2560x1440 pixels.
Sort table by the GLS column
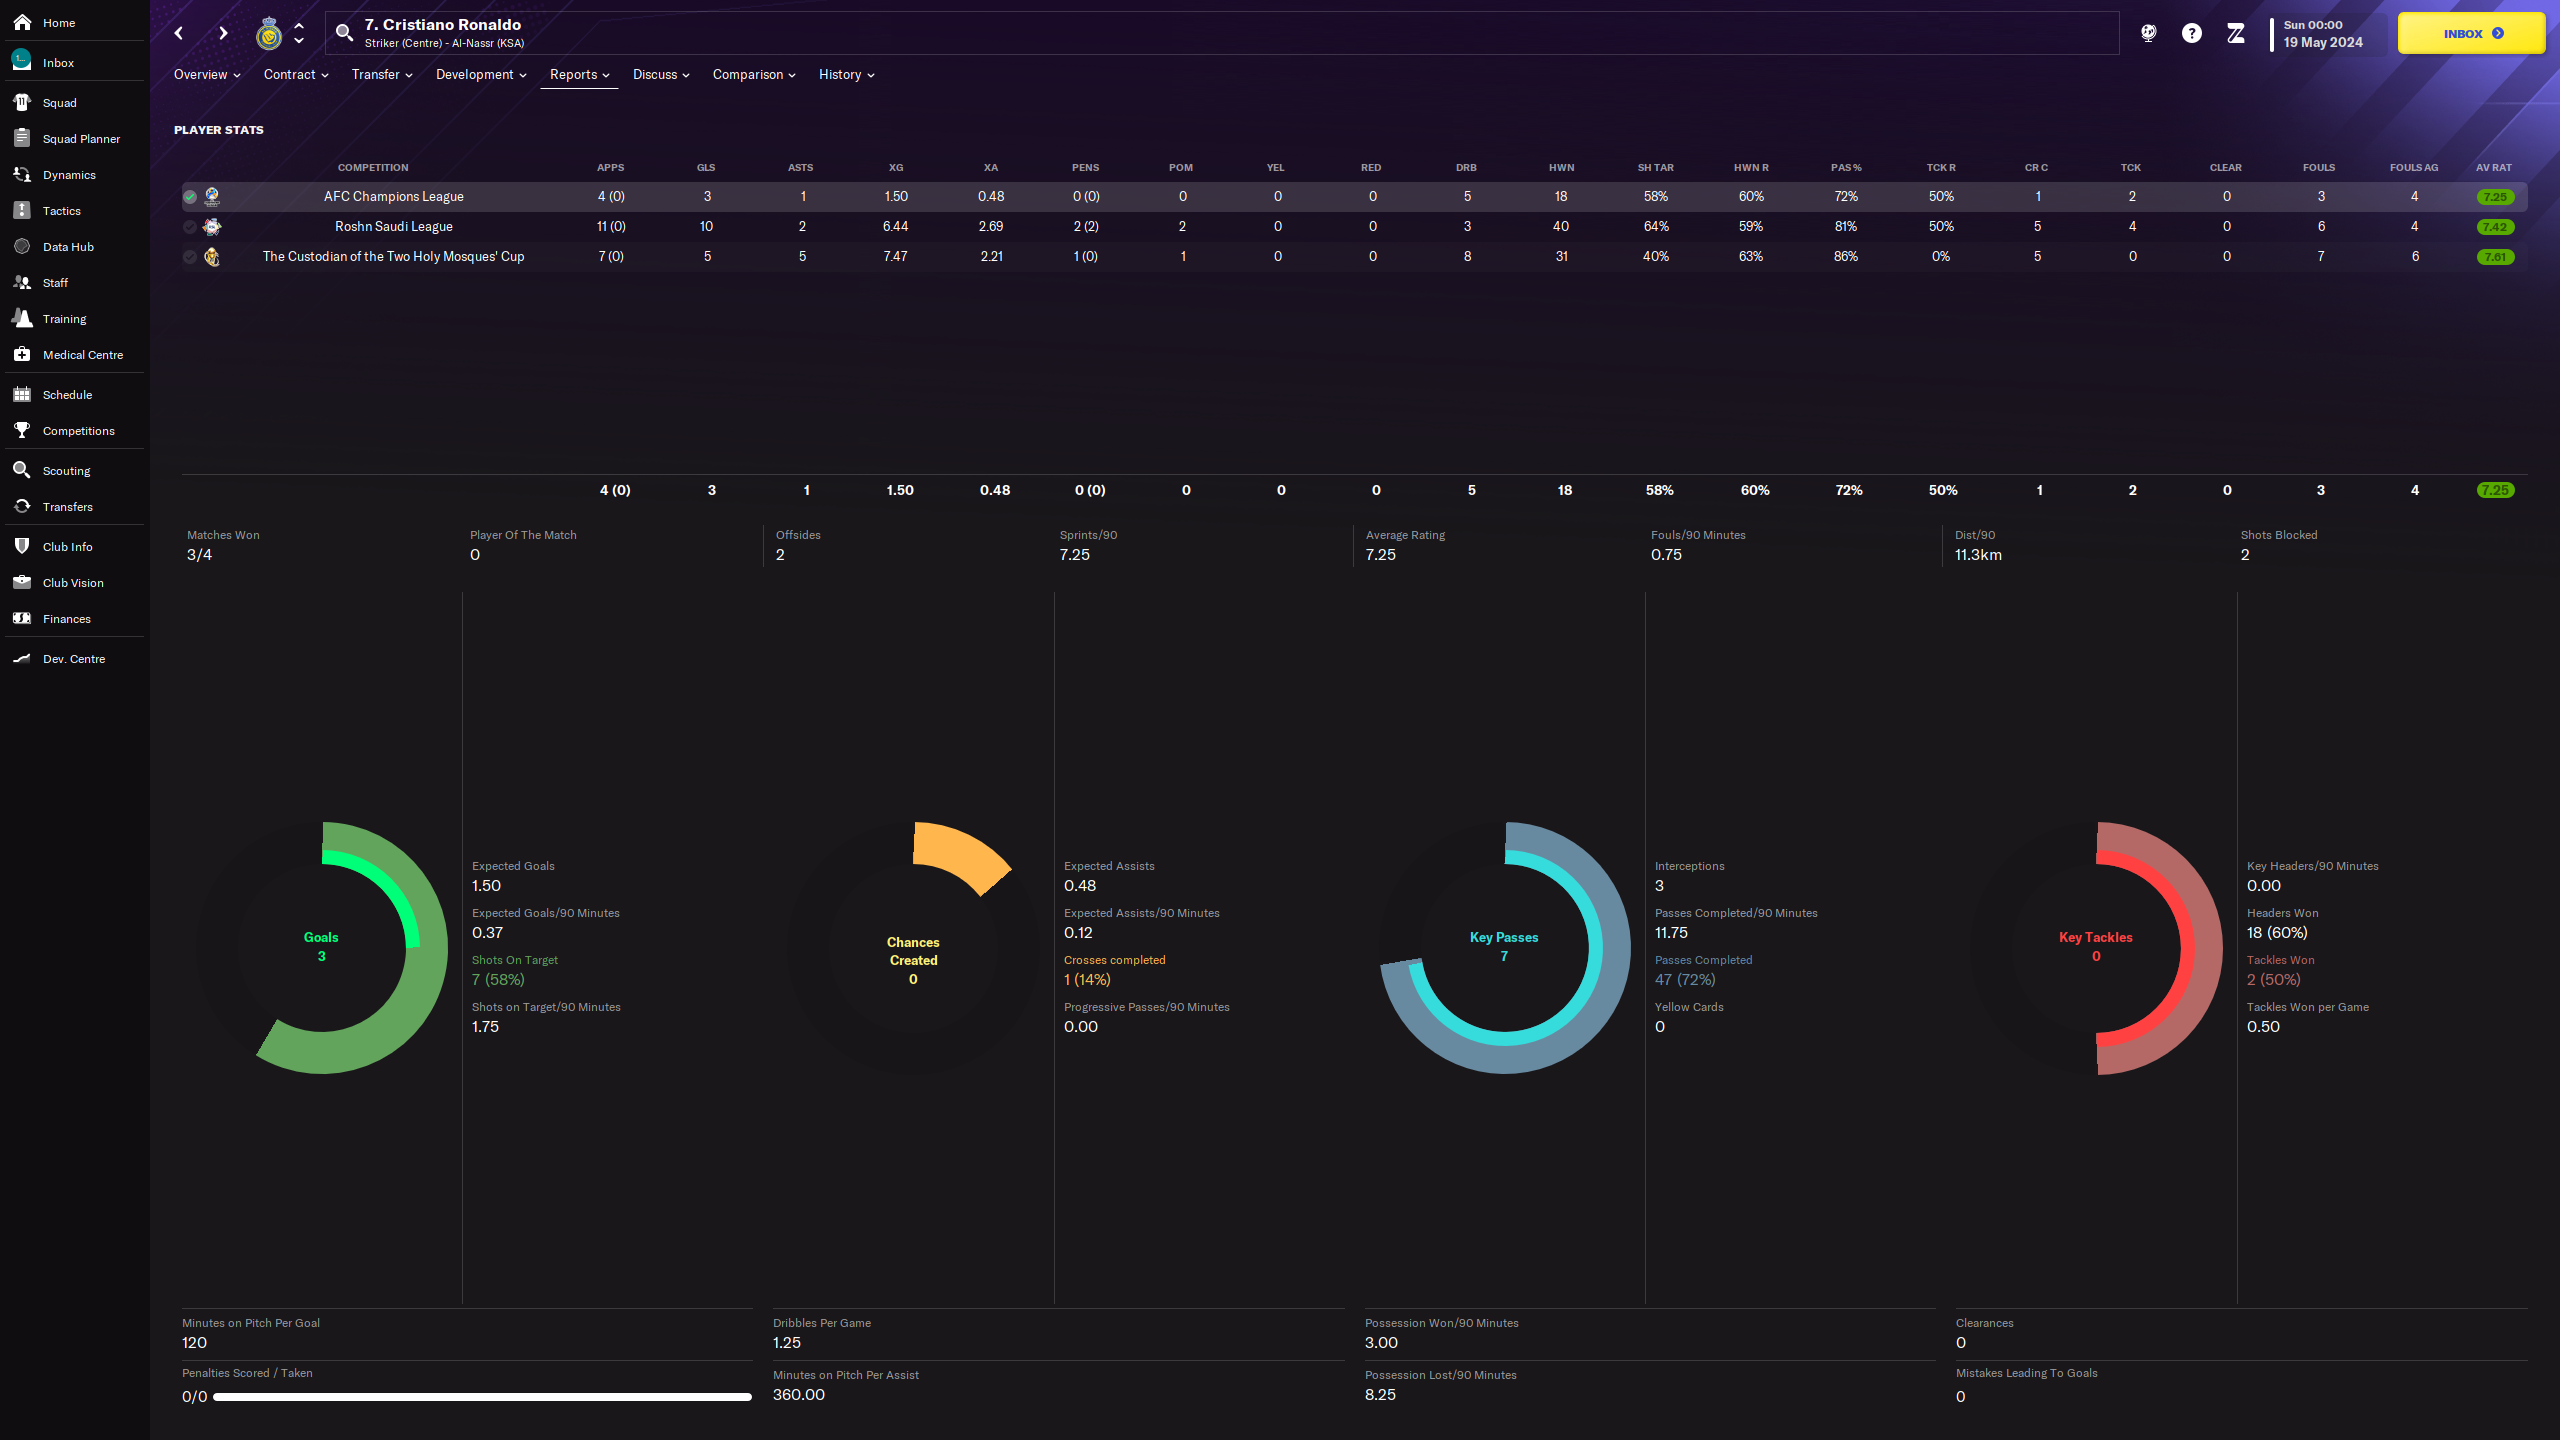(706, 168)
